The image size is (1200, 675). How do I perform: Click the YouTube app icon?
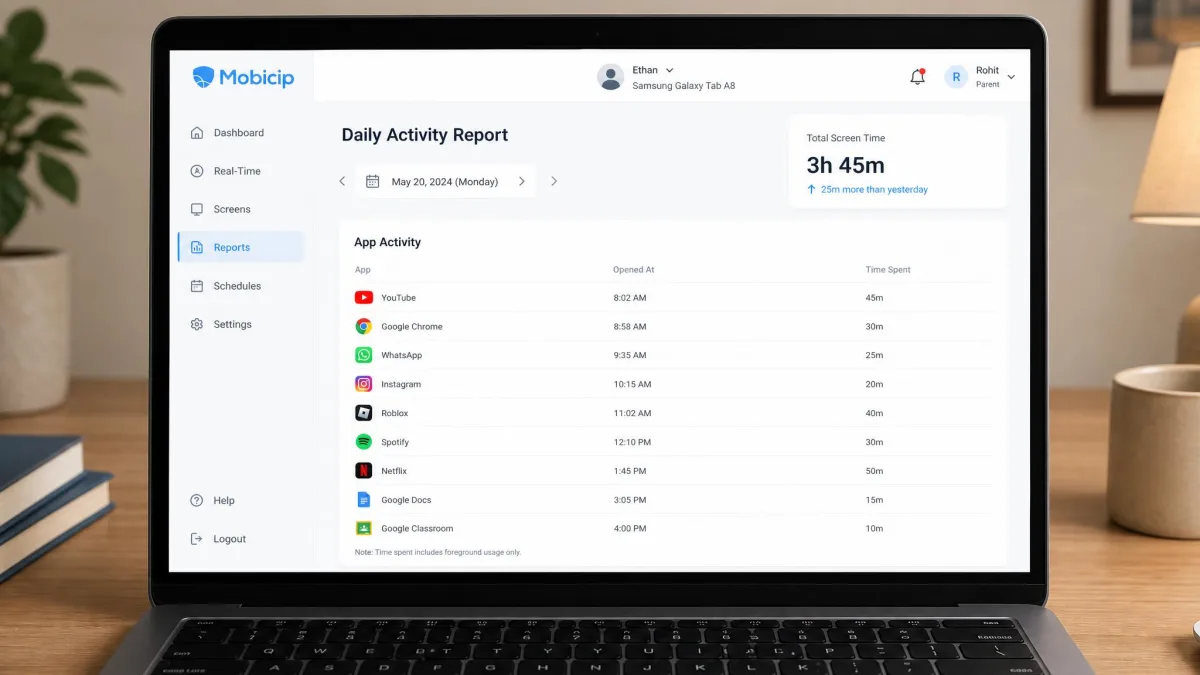(364, 297)
